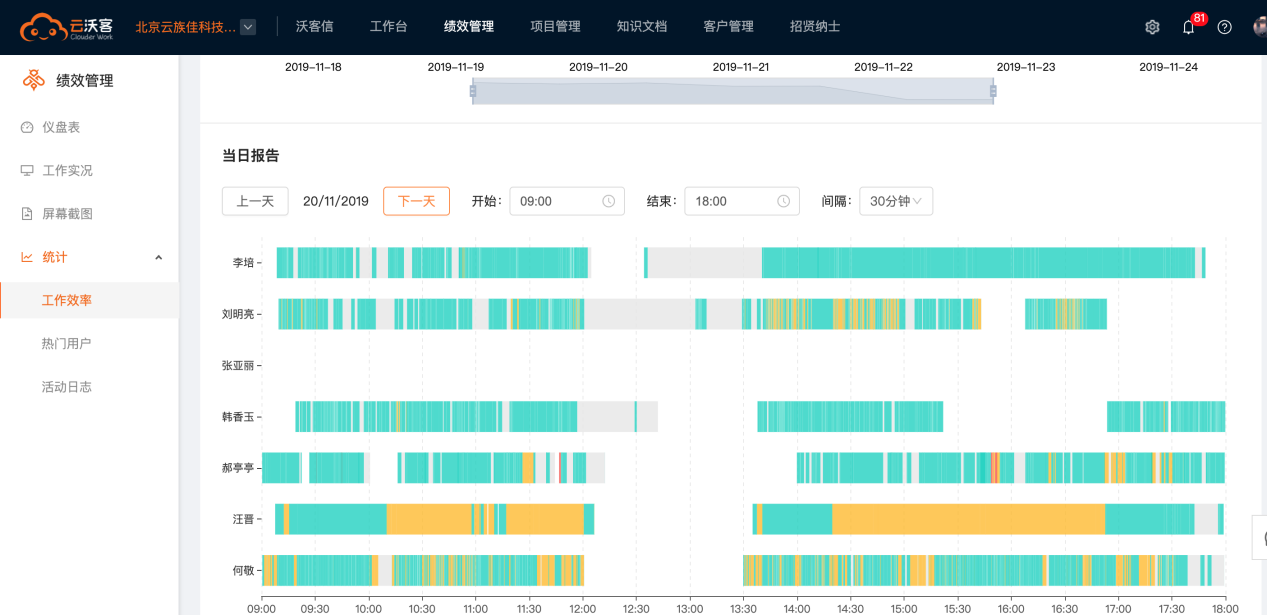1267x615 pixels.
Task: Open the 间隔 30分钟 interval dropdown
Action: coord(896,201)
